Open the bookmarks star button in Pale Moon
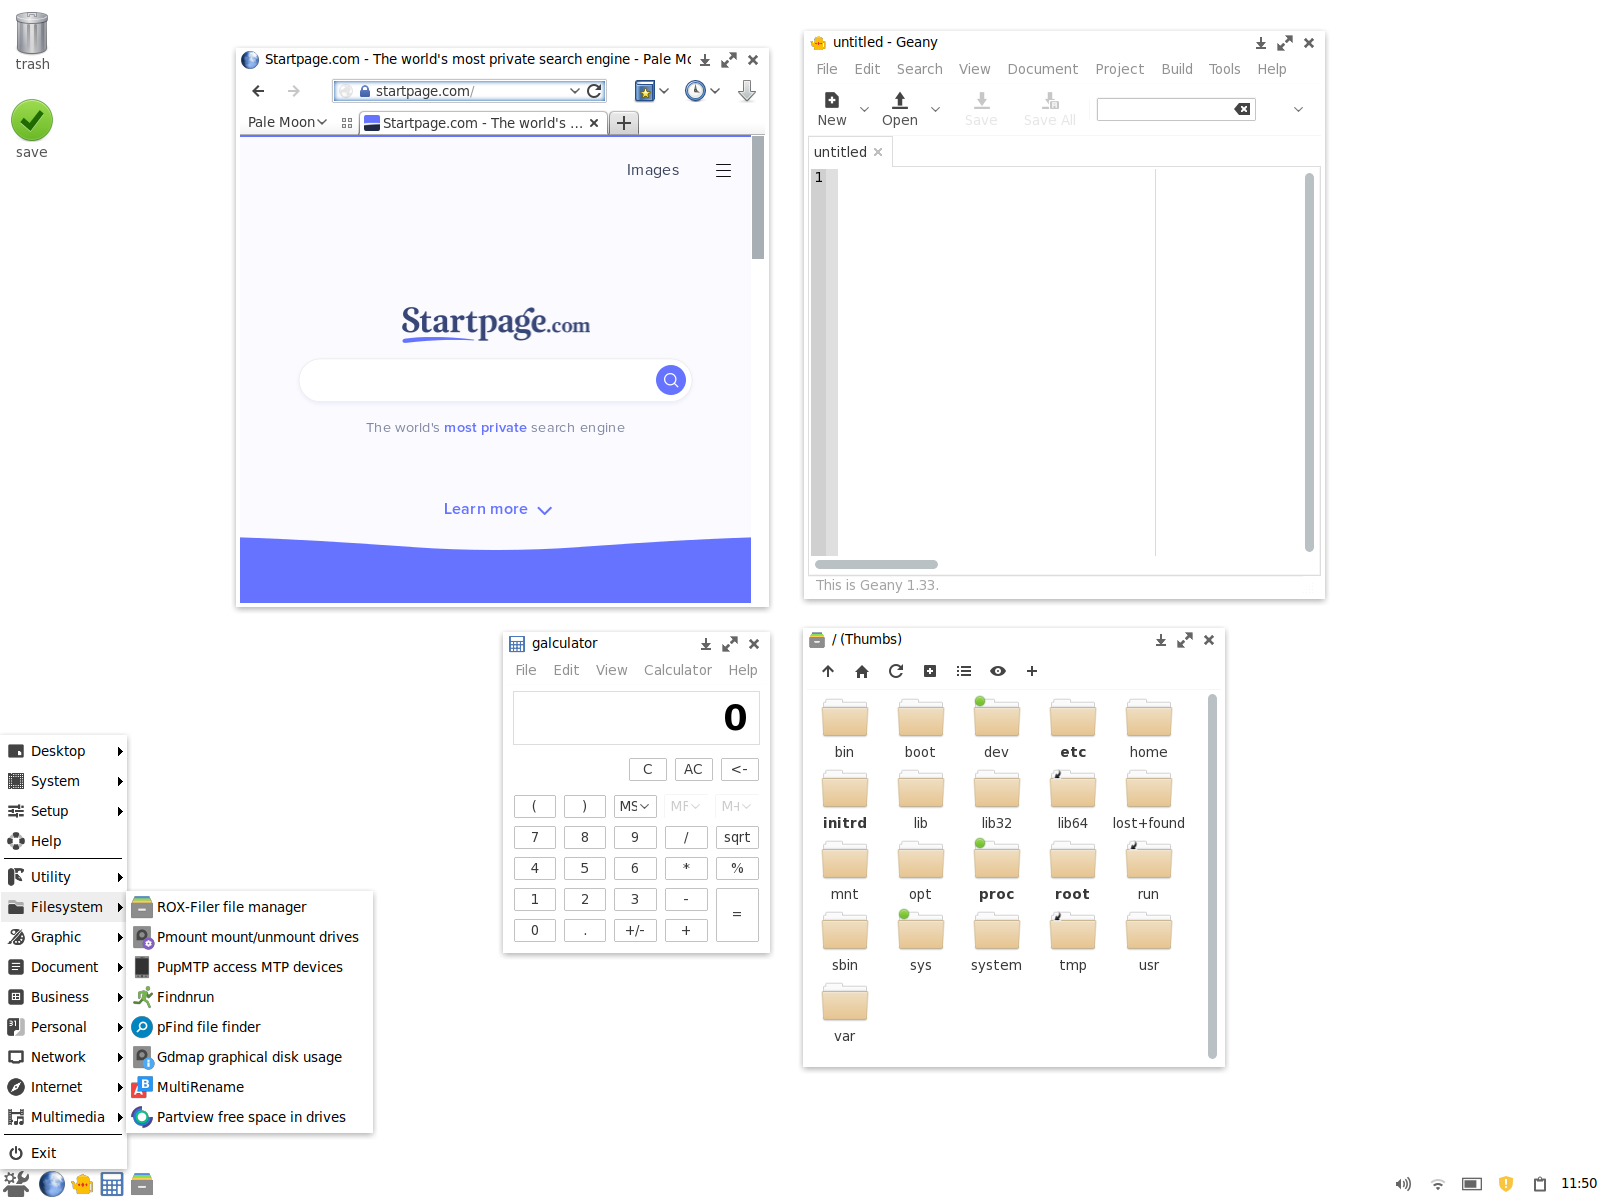 click(x=645, y=91)
